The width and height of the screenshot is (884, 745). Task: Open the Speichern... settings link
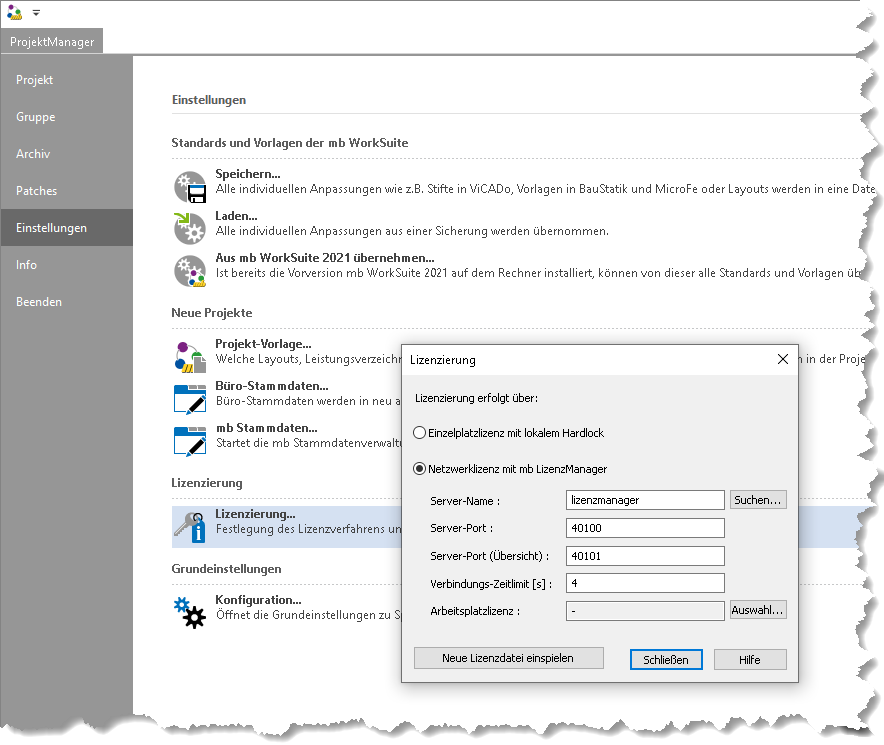tap(247, 174)
